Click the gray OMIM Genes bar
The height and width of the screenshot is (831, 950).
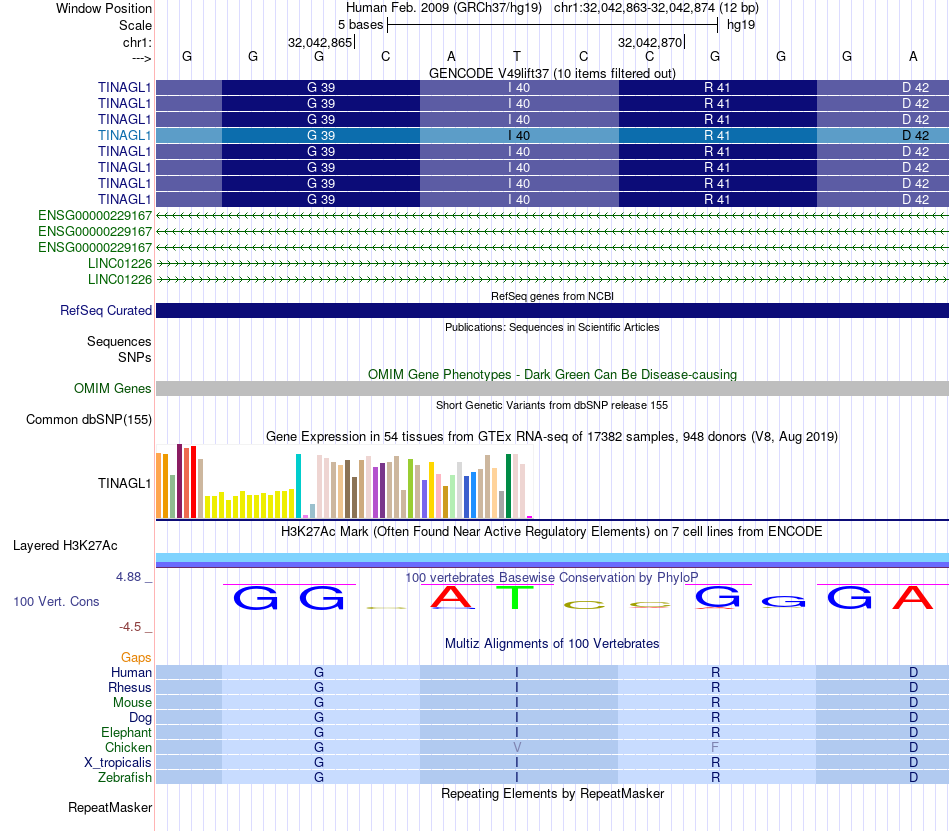(x=552, y=388)
